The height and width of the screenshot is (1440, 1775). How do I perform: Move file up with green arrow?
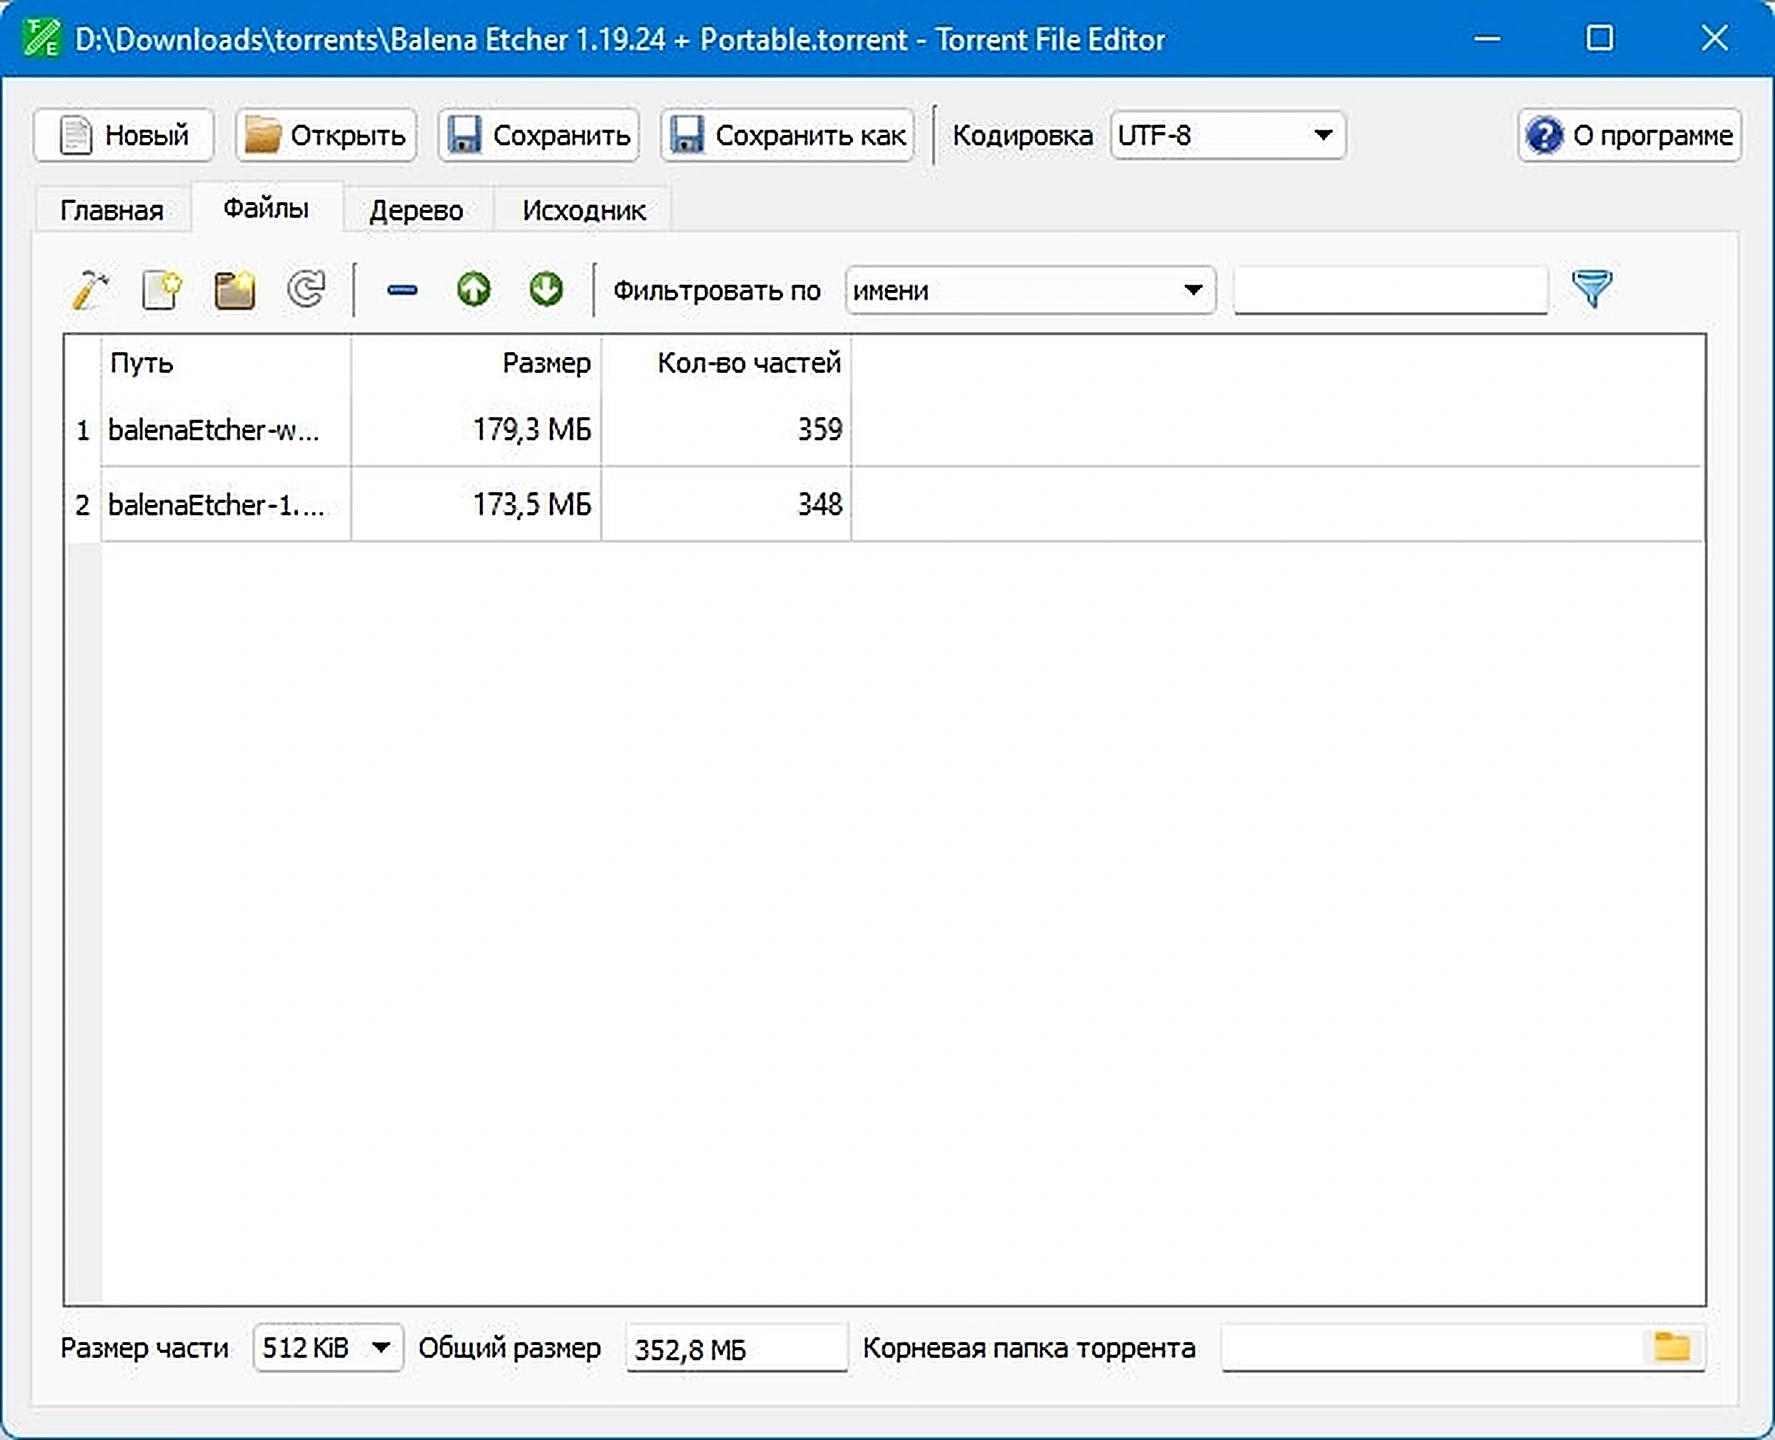(474, 290)
